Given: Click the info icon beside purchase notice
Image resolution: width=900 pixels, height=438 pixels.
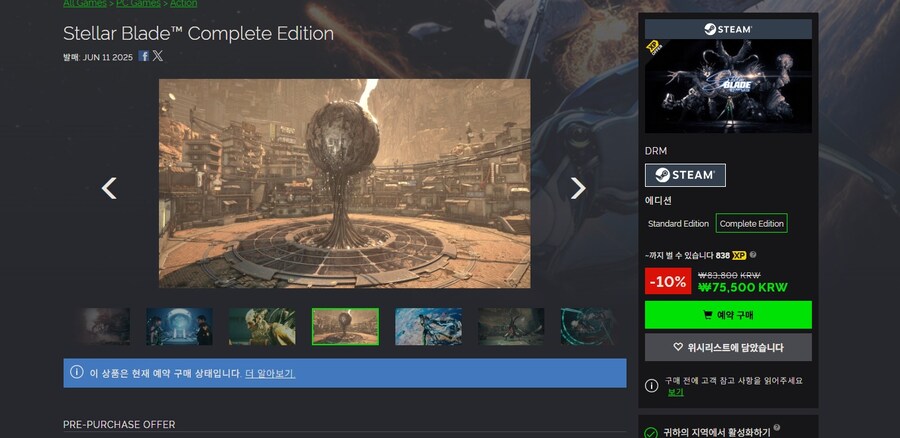Looking at the screenshot, I should tap(651, 386).
